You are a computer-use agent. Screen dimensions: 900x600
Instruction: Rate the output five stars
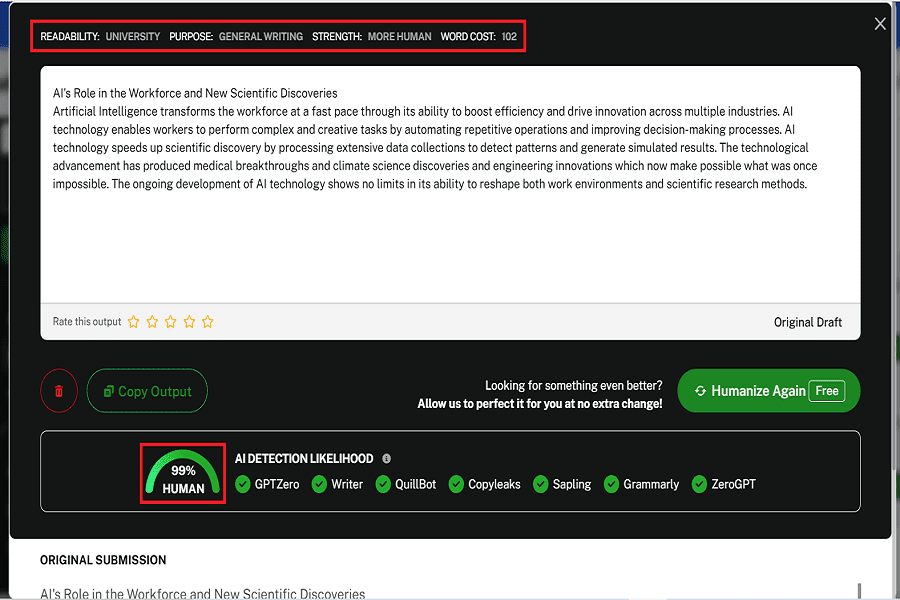click(208, 322)
